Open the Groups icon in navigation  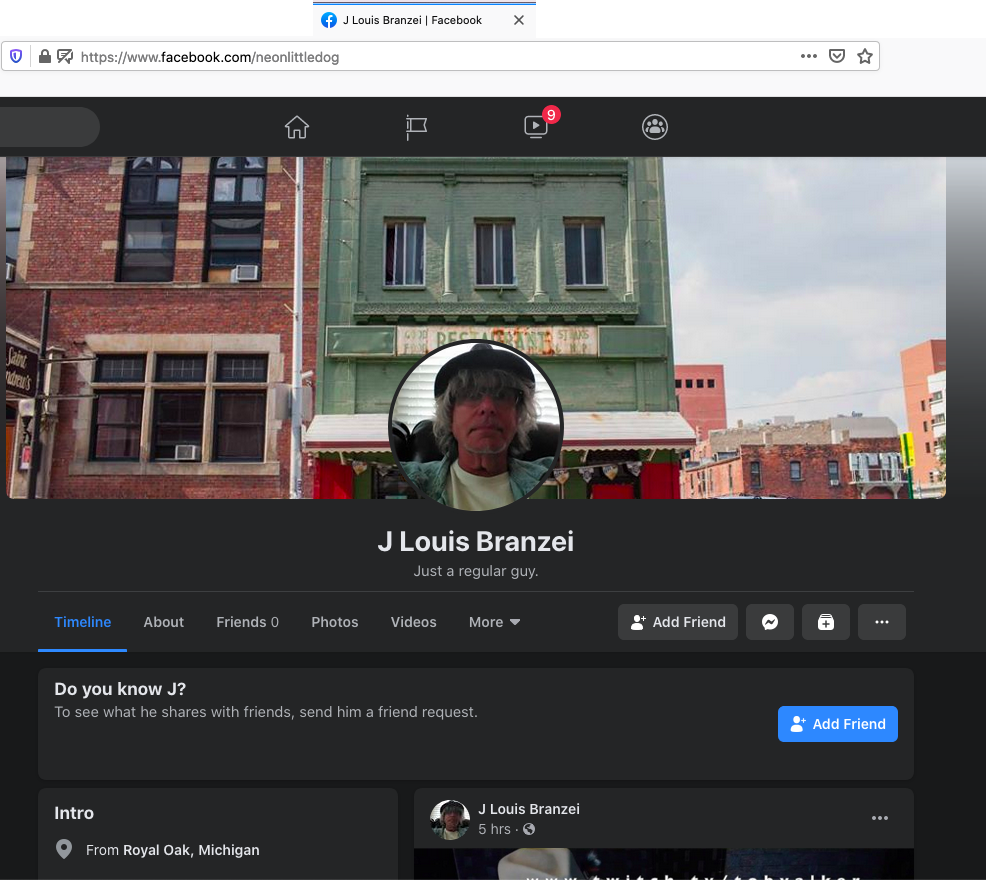654,127
